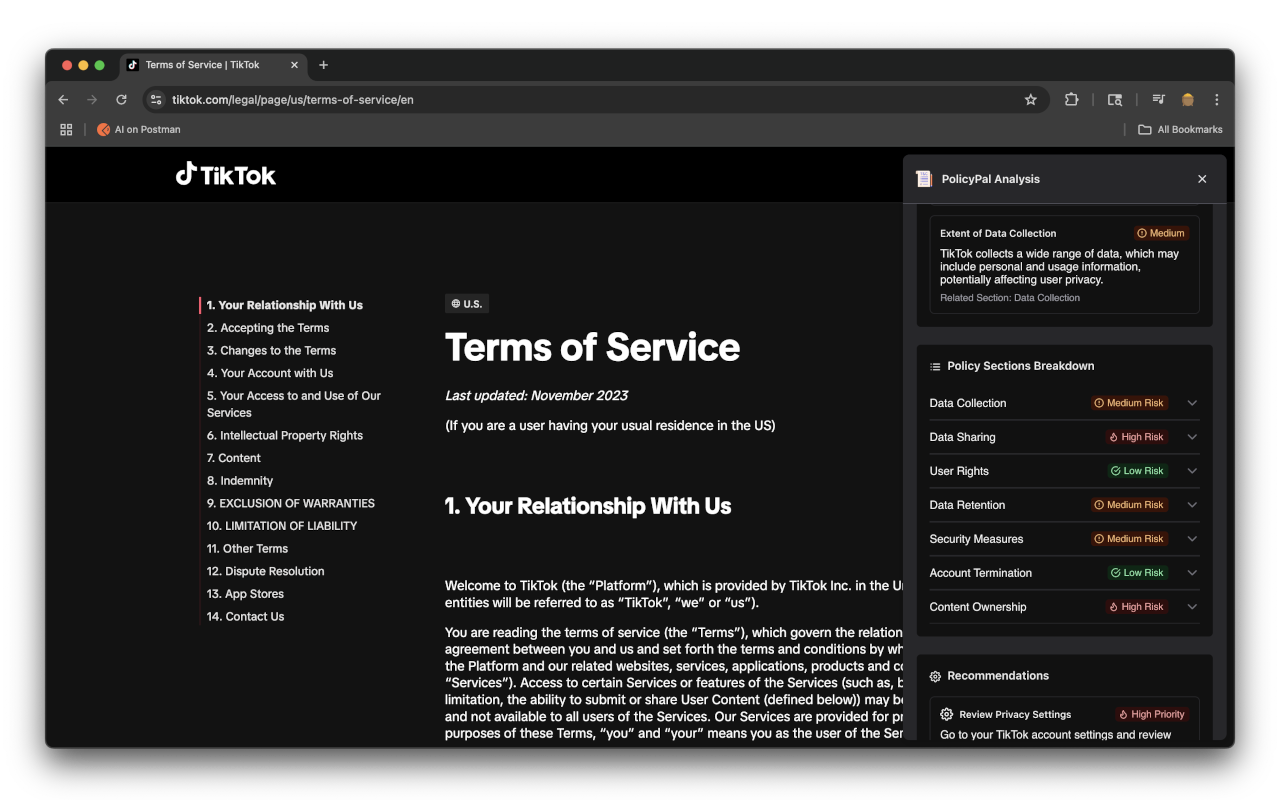This screenshot has width=1280, height=800.
Task: Open All Bookmarks folder
Action: pyautogui.click(x=1180, y=129)
